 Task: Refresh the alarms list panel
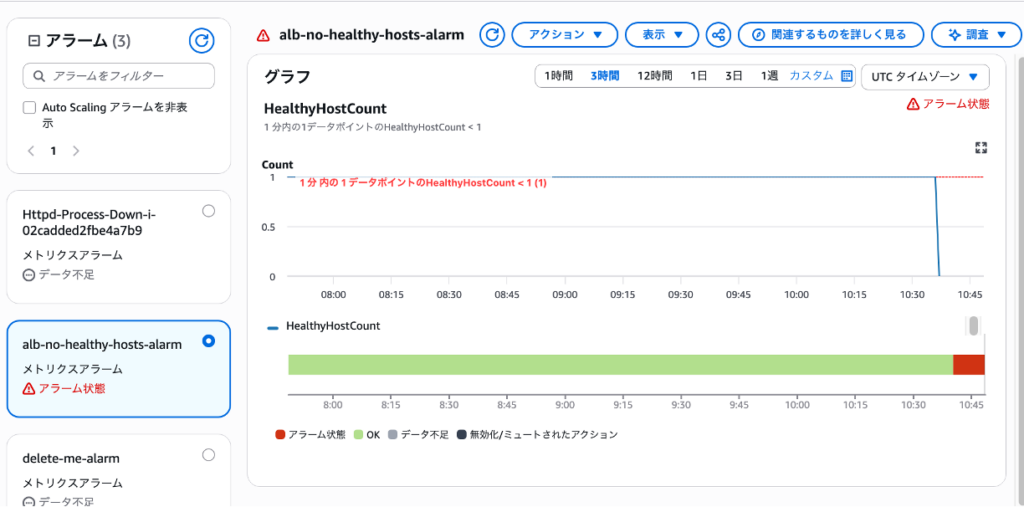(201, 41)
